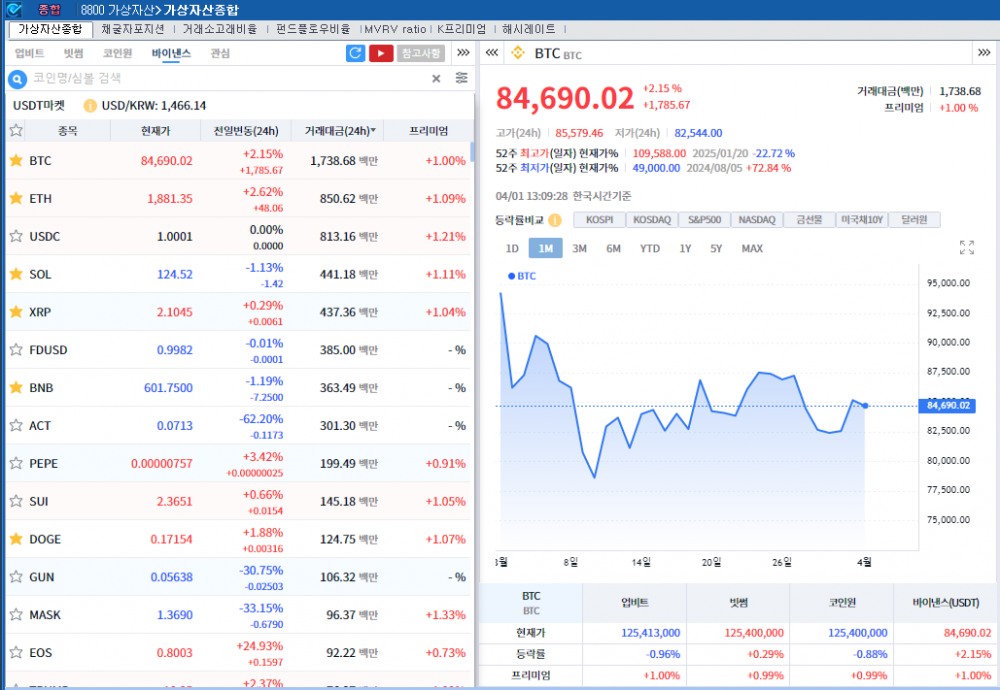Toggle favorite star for USDC
Viewport: 1000px width, 690px height.
pos(16,236)
